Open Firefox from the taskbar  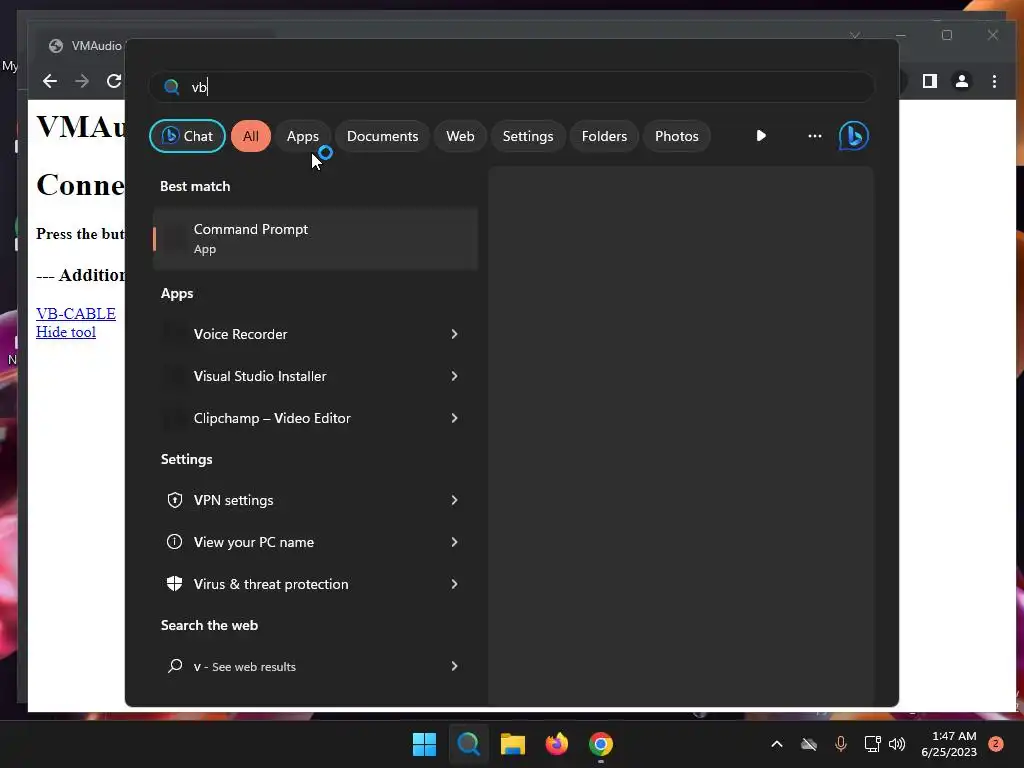tap(556, 744)
